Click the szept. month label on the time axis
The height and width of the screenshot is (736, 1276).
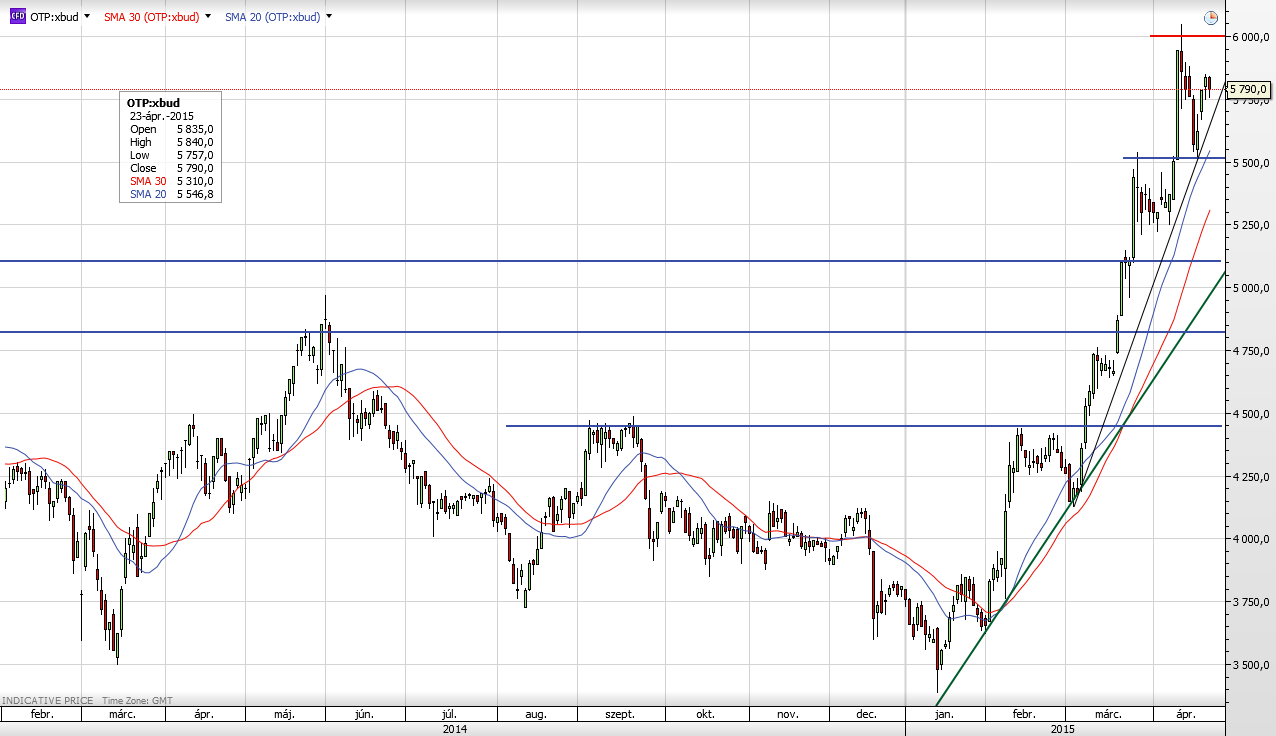(x=620, y=715)
